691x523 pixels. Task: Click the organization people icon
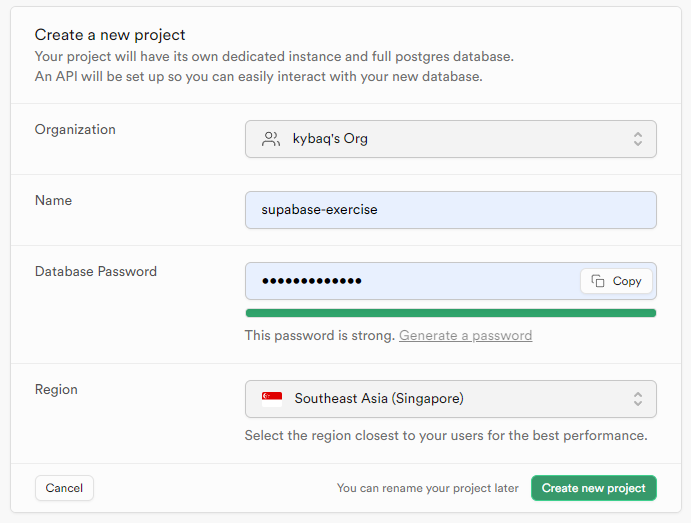pos(271,139)
